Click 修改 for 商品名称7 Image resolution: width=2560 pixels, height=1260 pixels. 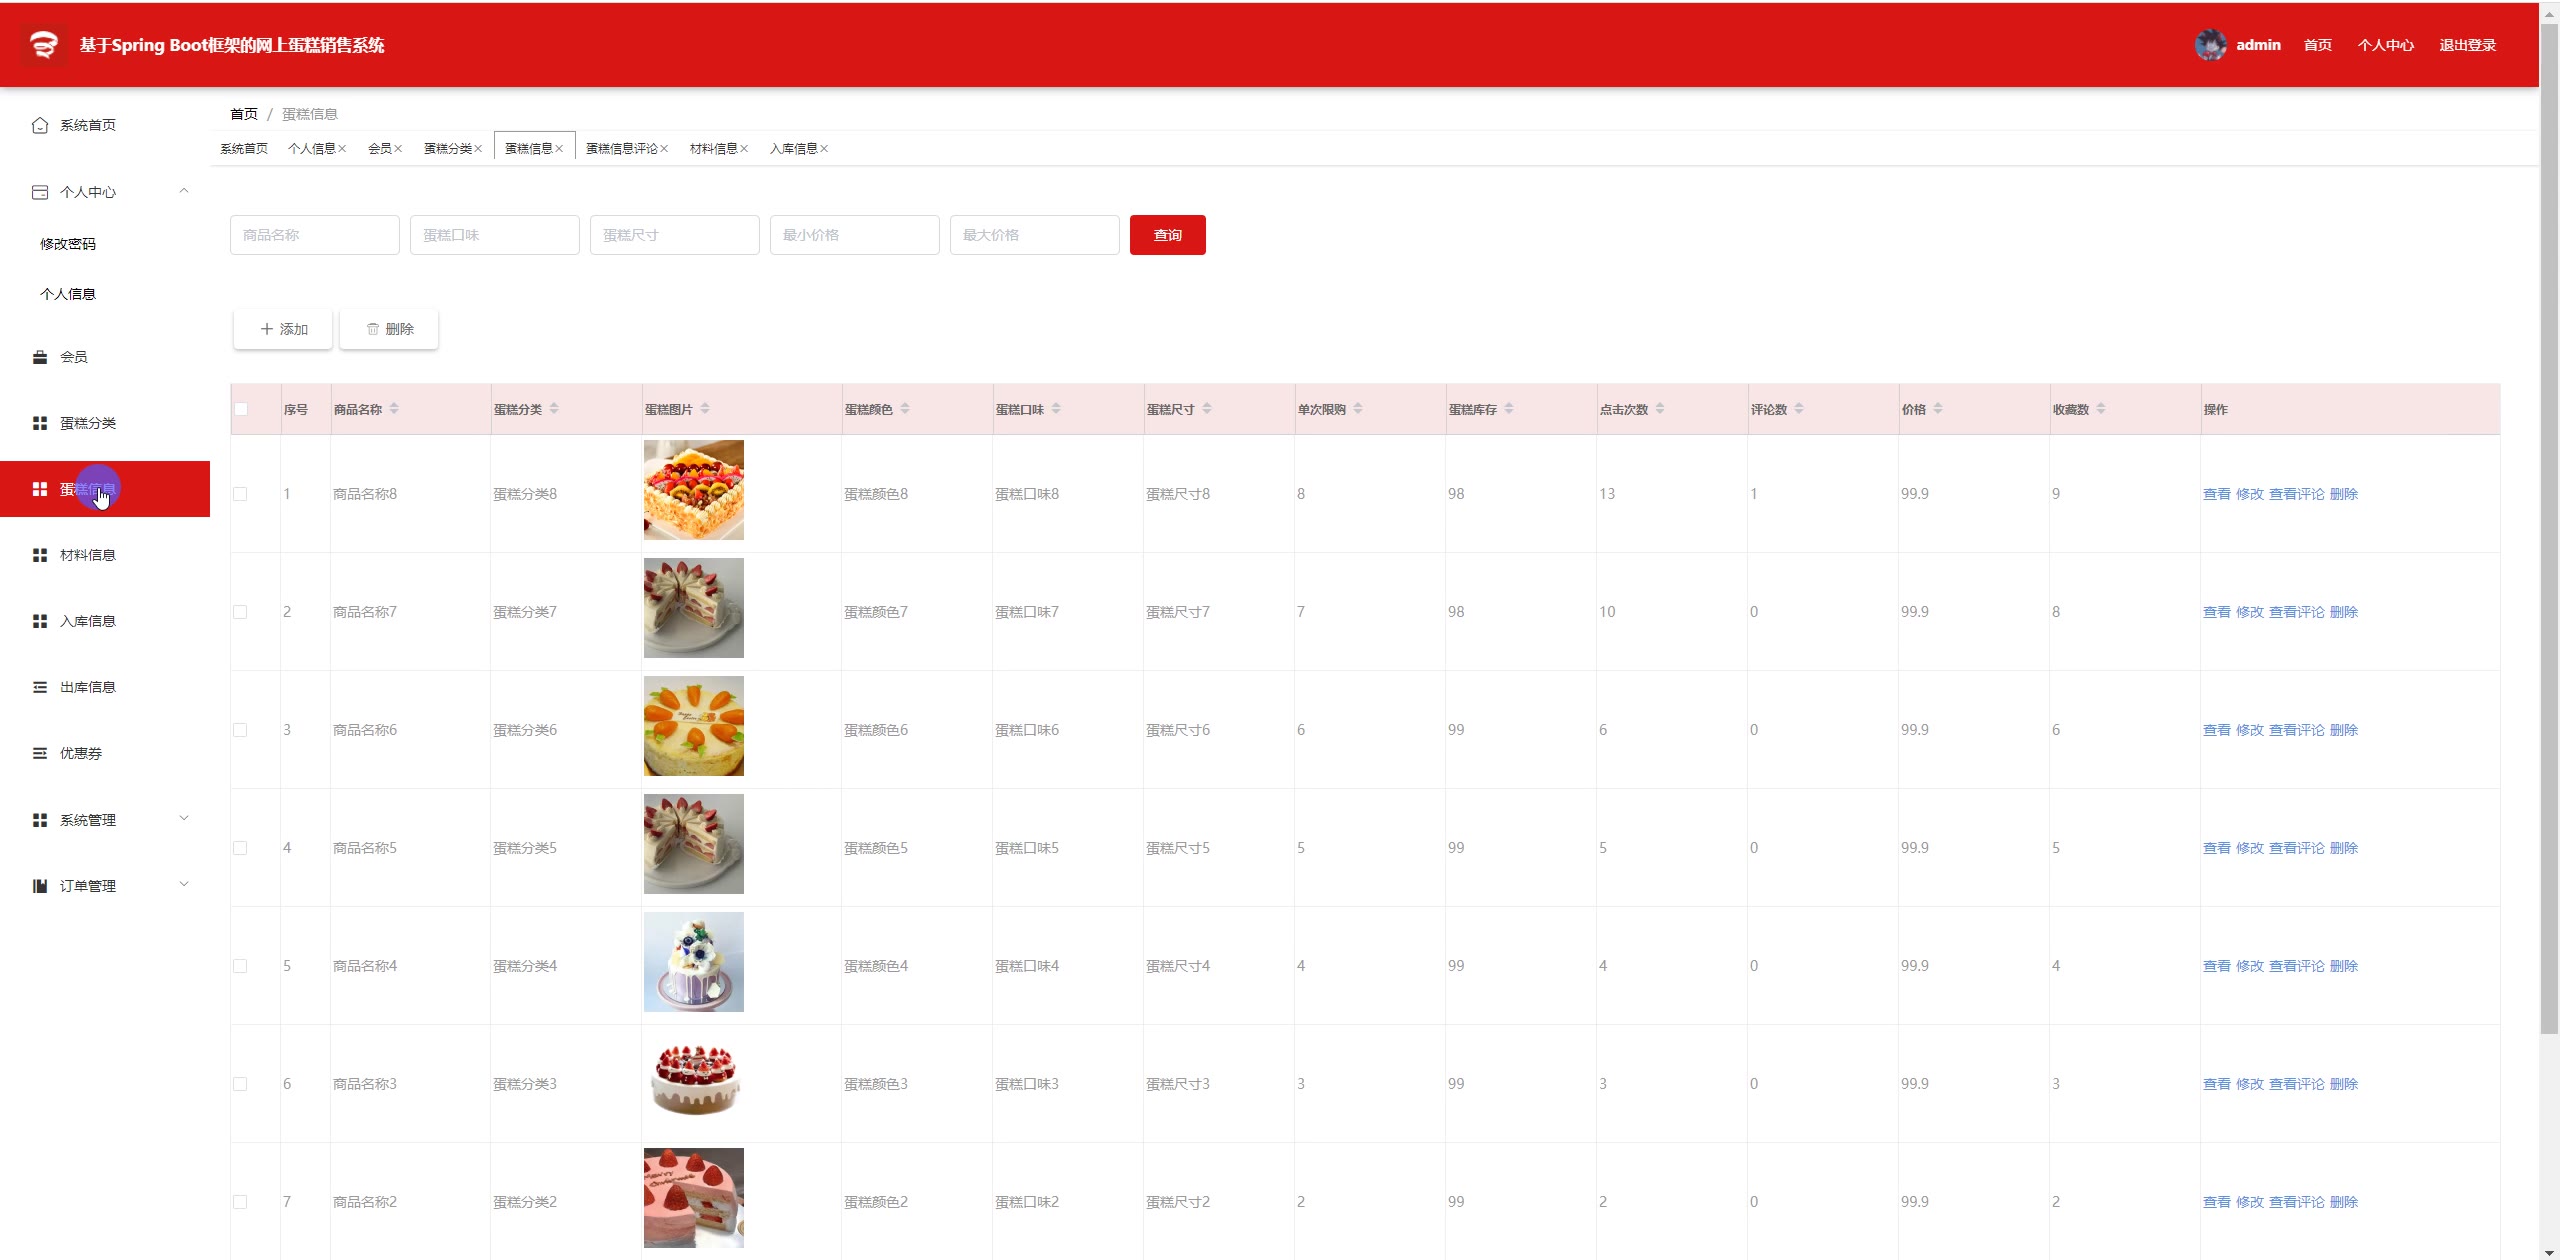coord(2250,612)
